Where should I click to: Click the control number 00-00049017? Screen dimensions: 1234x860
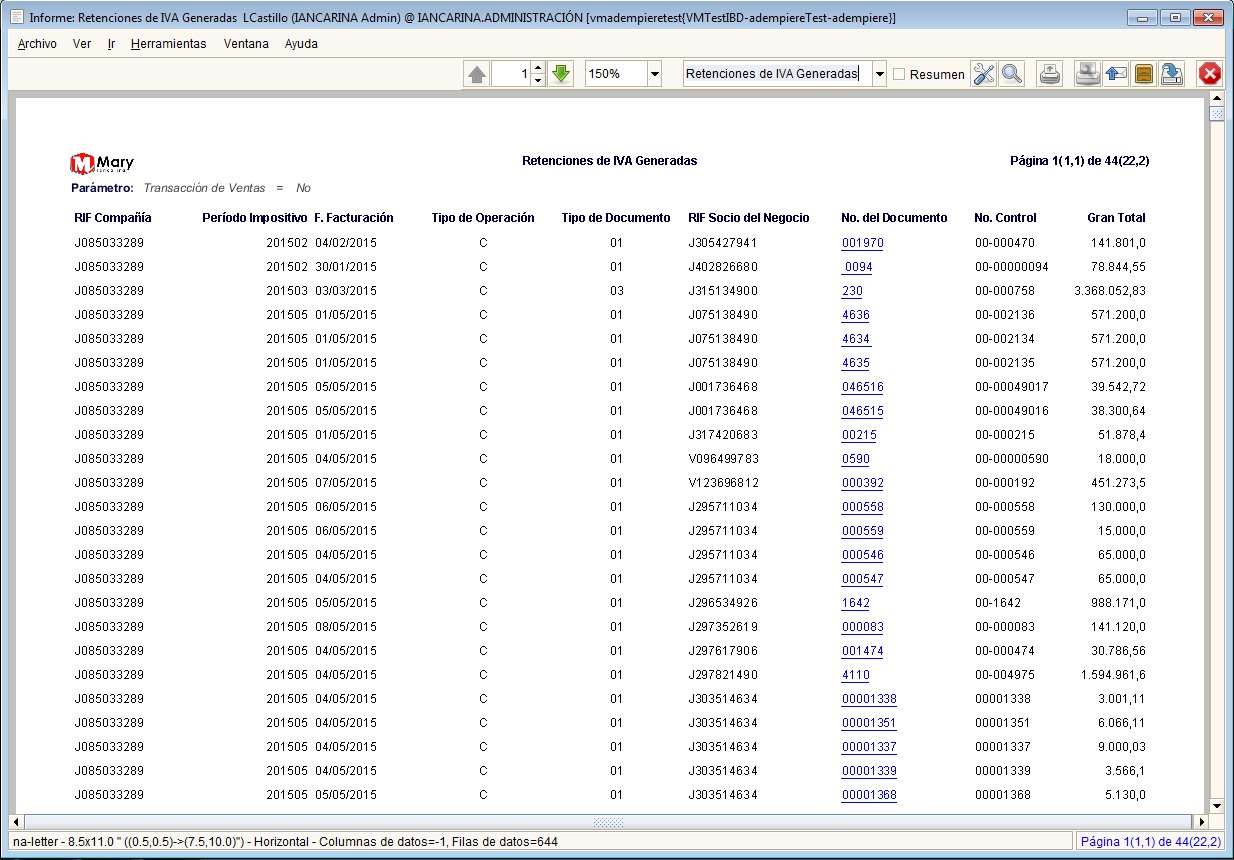point(1011,387)
